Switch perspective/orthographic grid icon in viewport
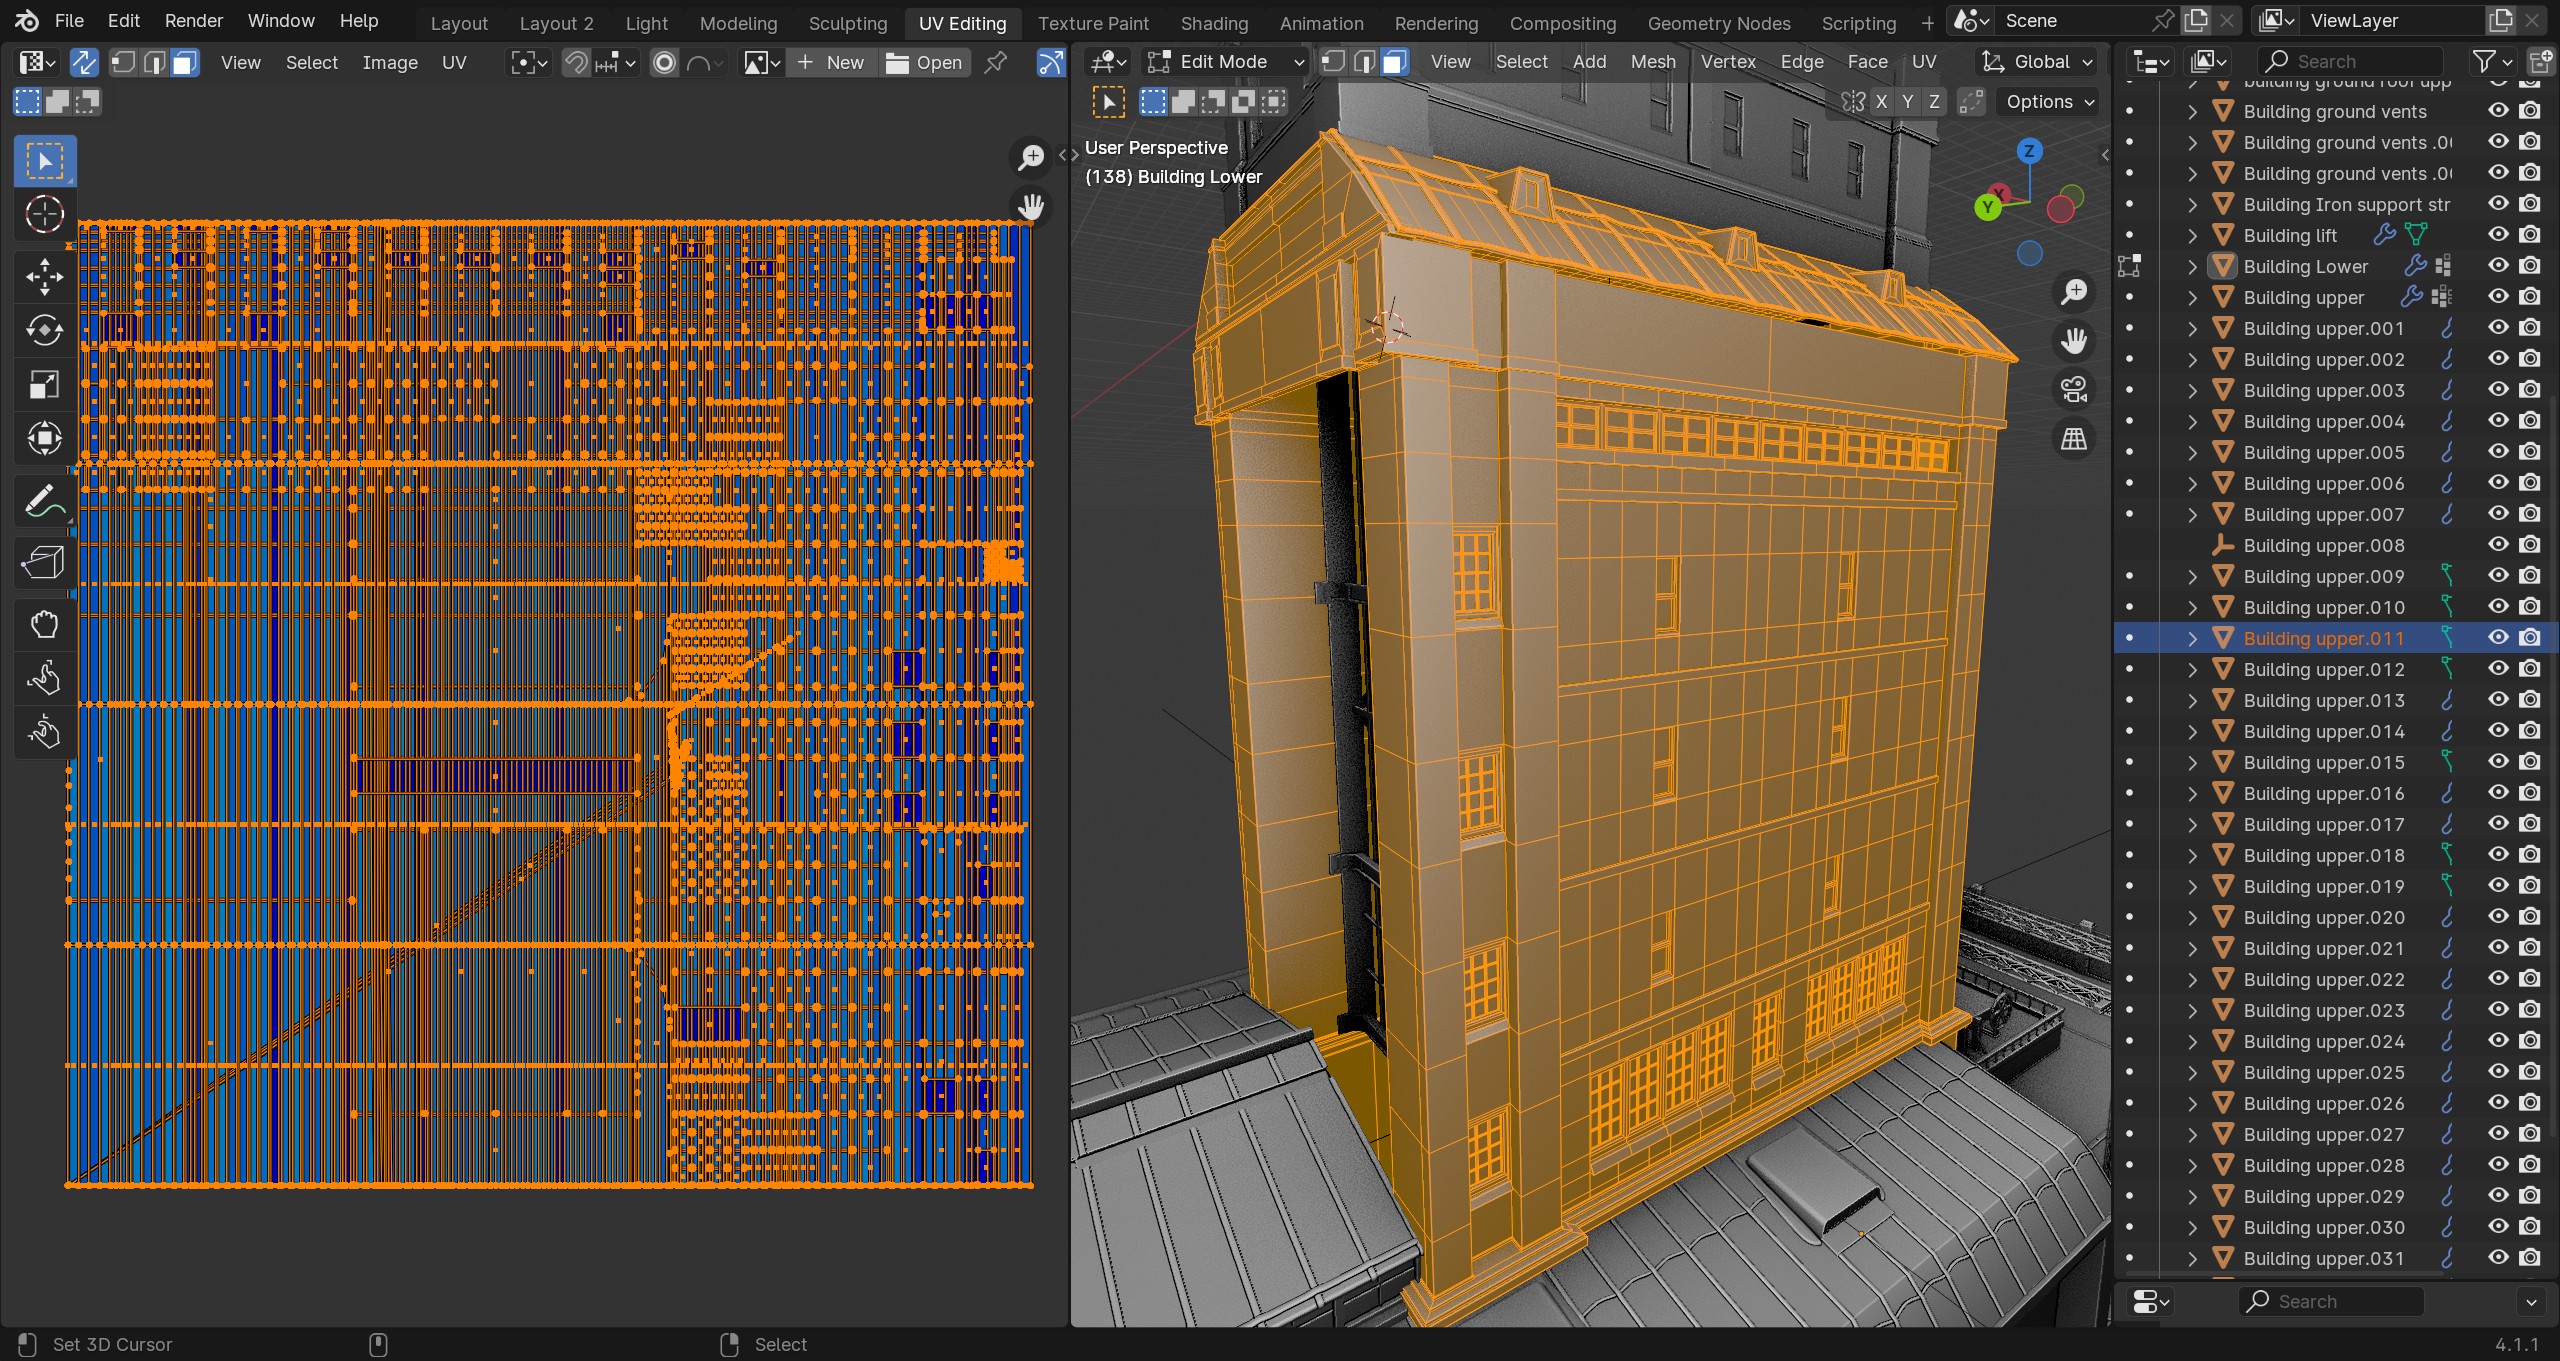This screenshot has height=1361, width=2560. pos(2074,439)
